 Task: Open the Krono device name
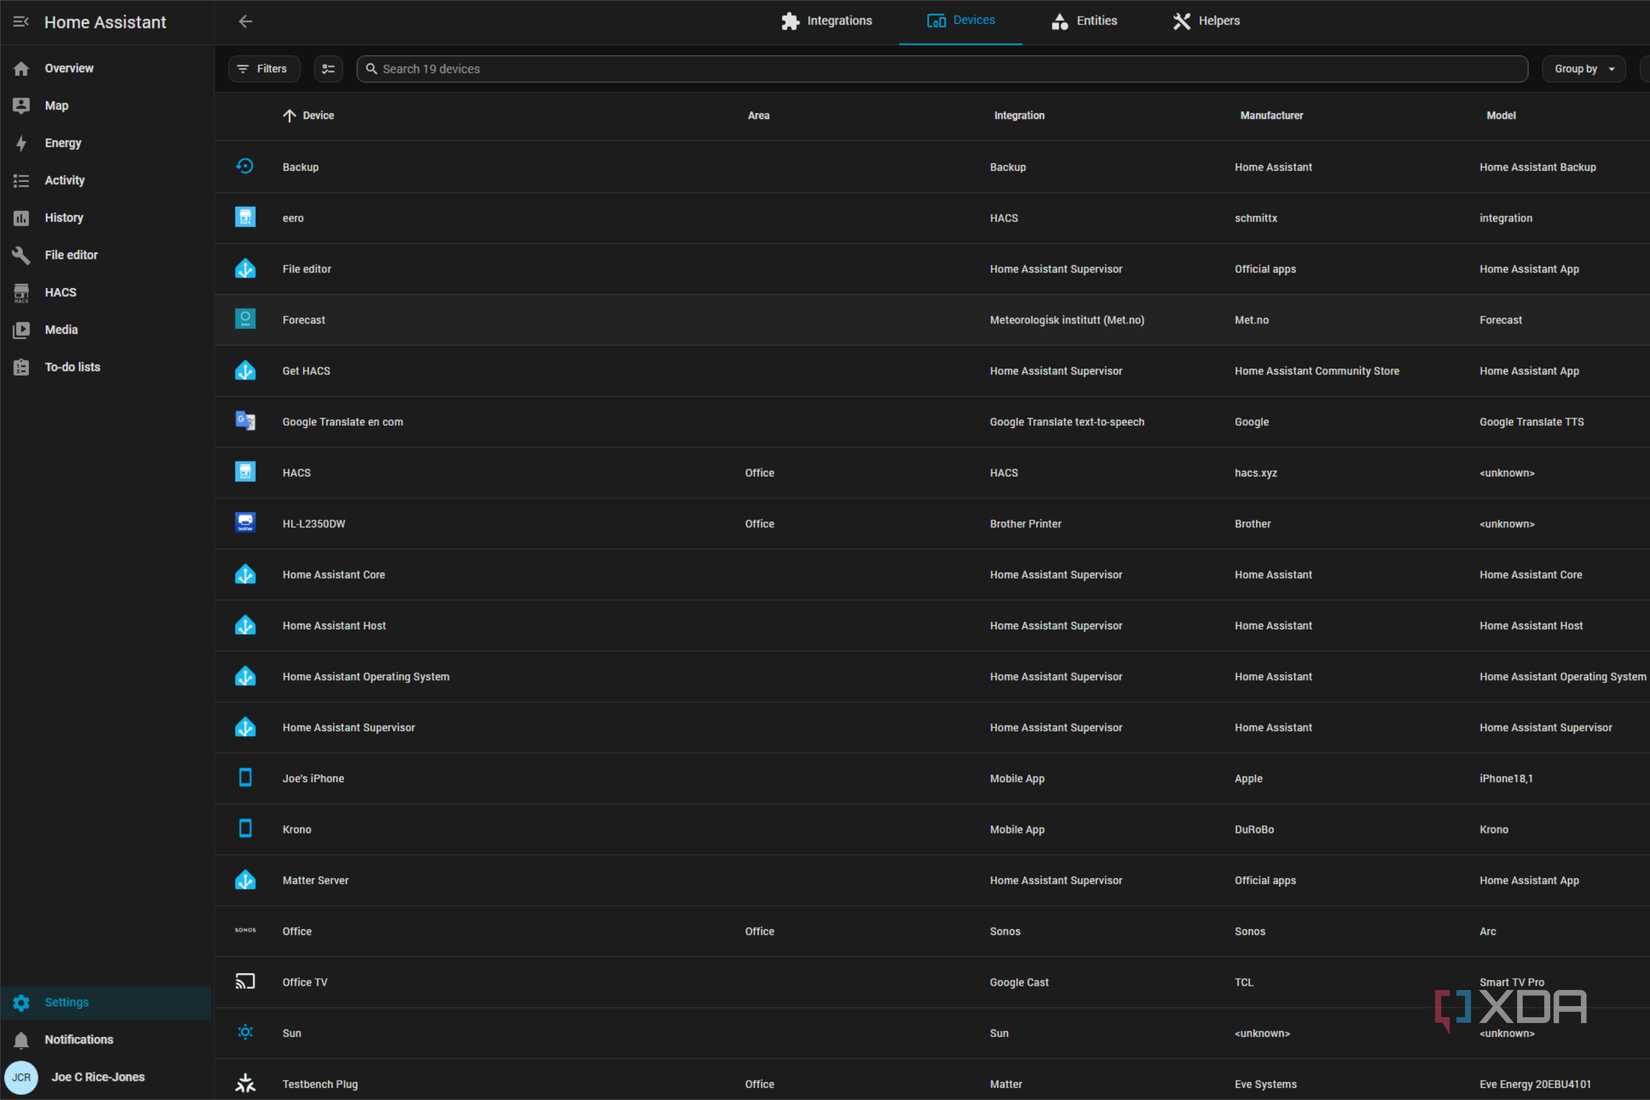[297, 829]
